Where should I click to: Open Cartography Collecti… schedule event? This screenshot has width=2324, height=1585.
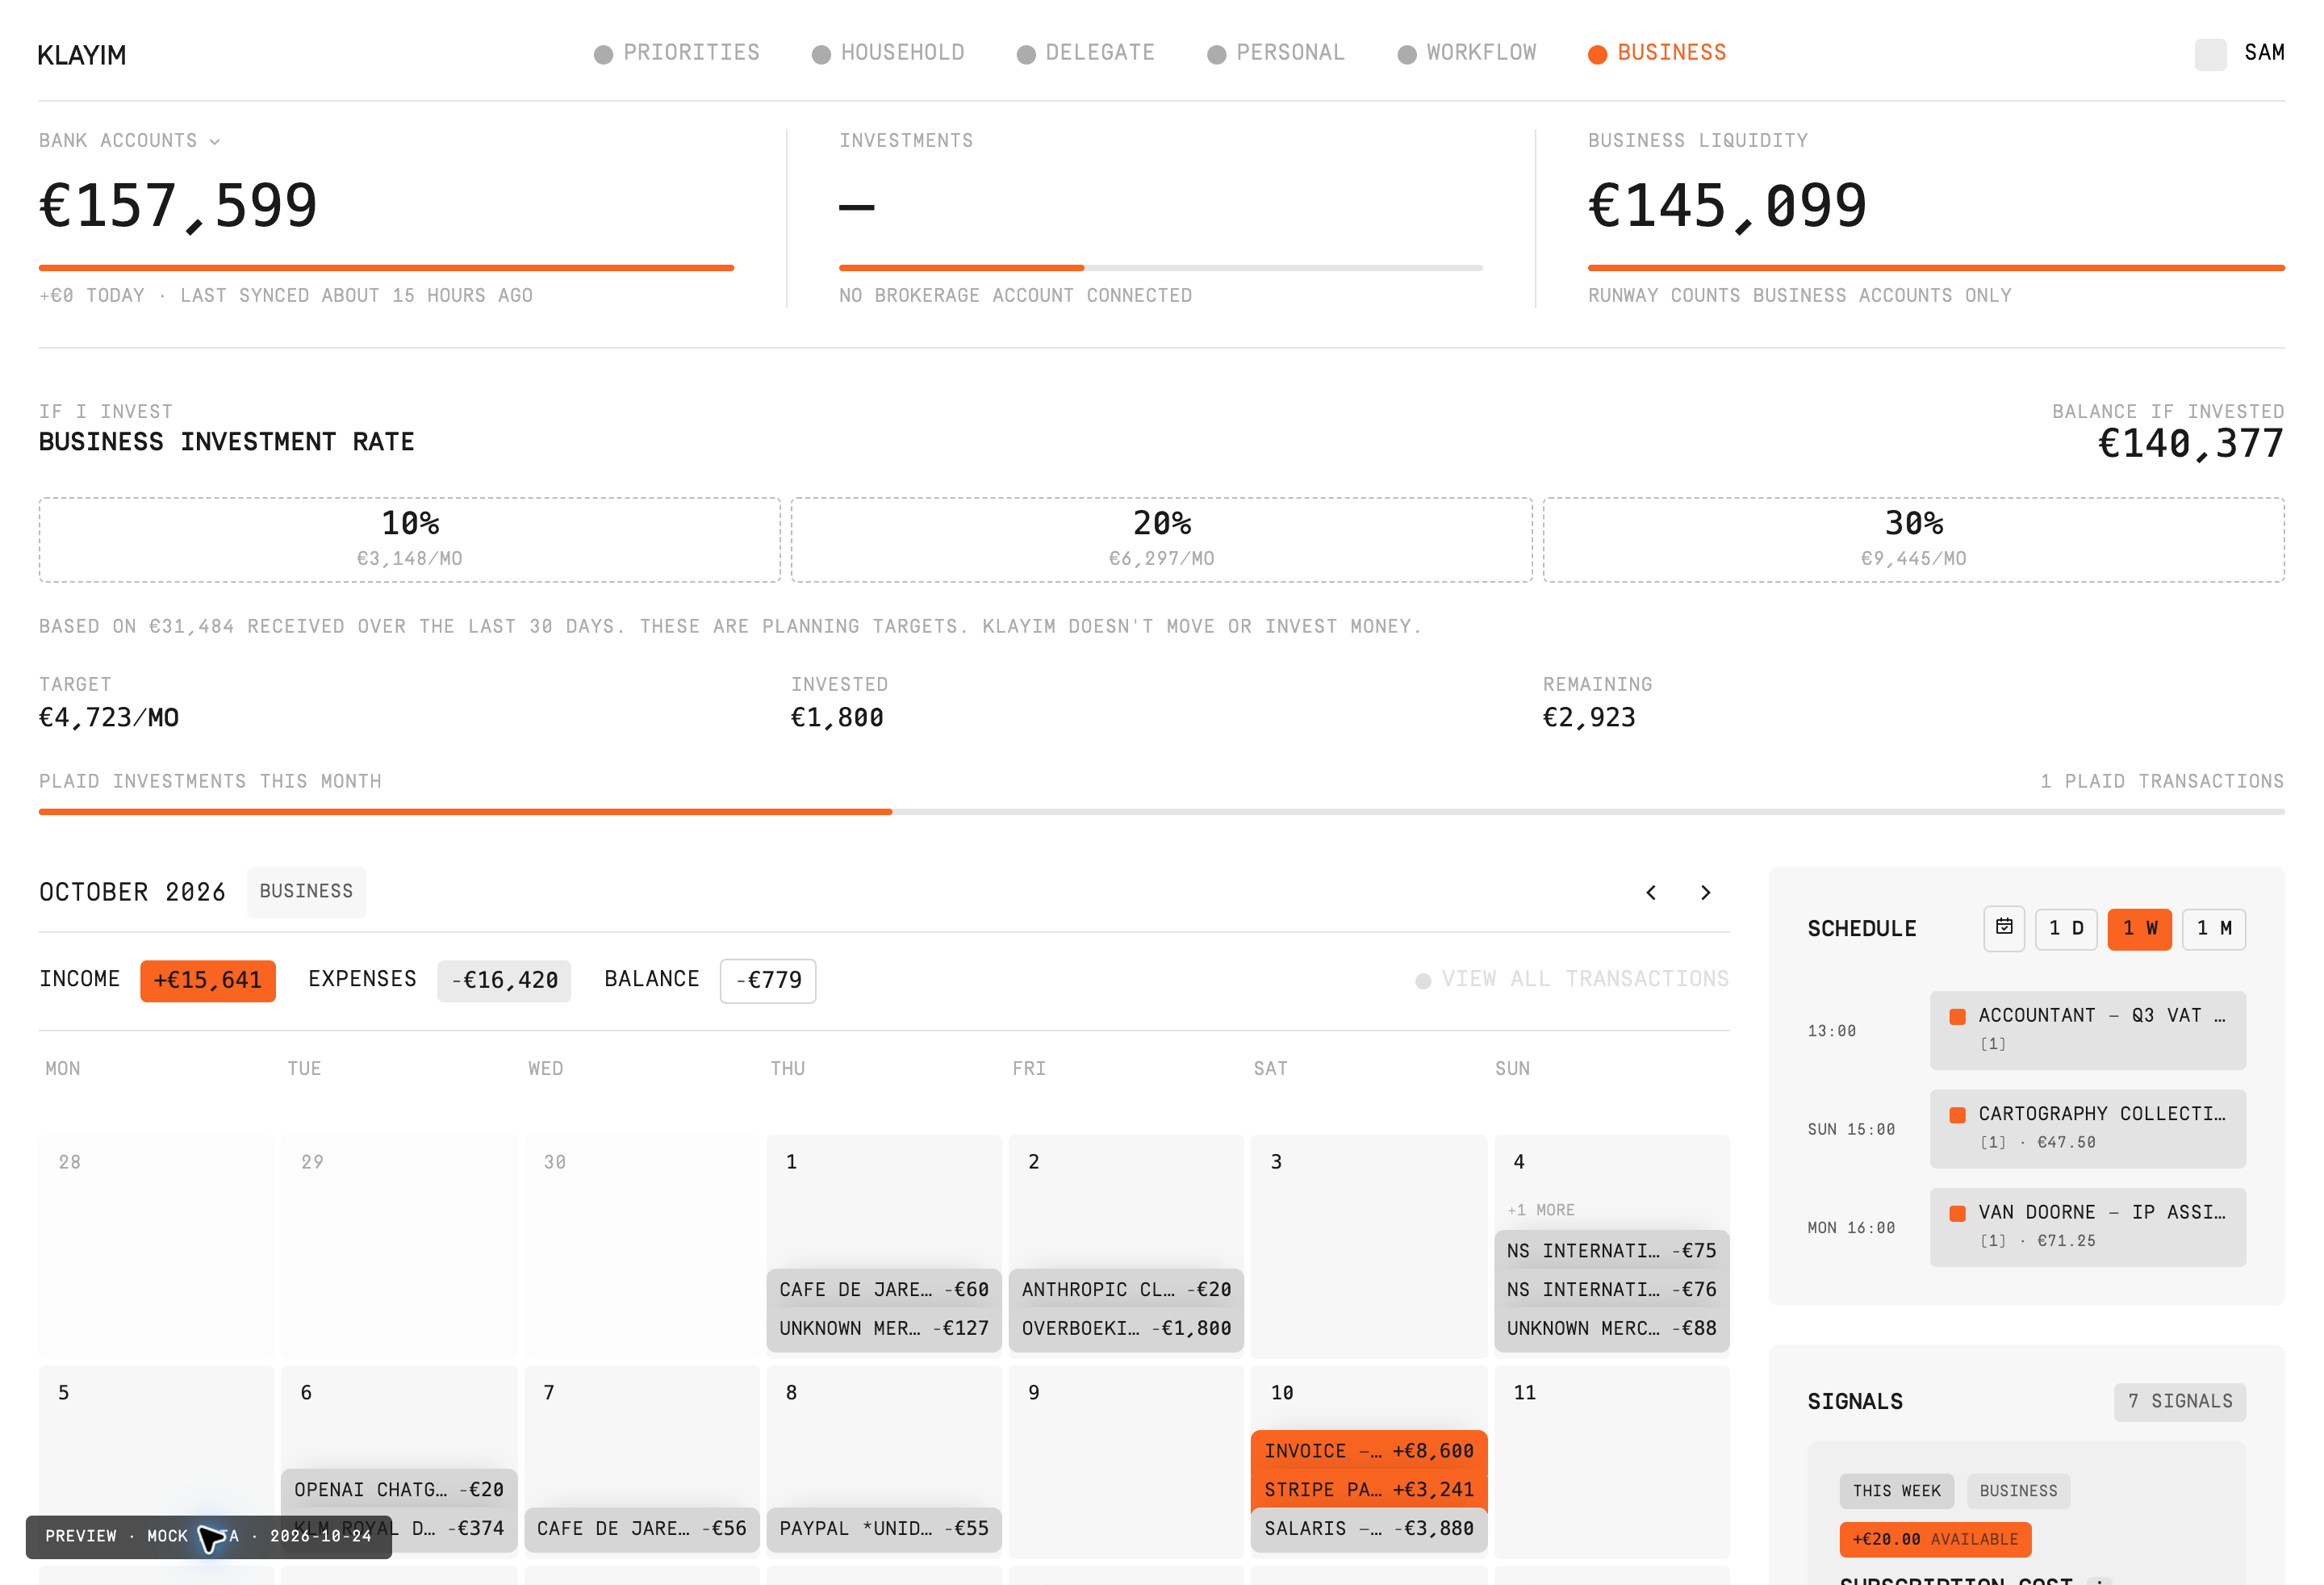2087,1129
